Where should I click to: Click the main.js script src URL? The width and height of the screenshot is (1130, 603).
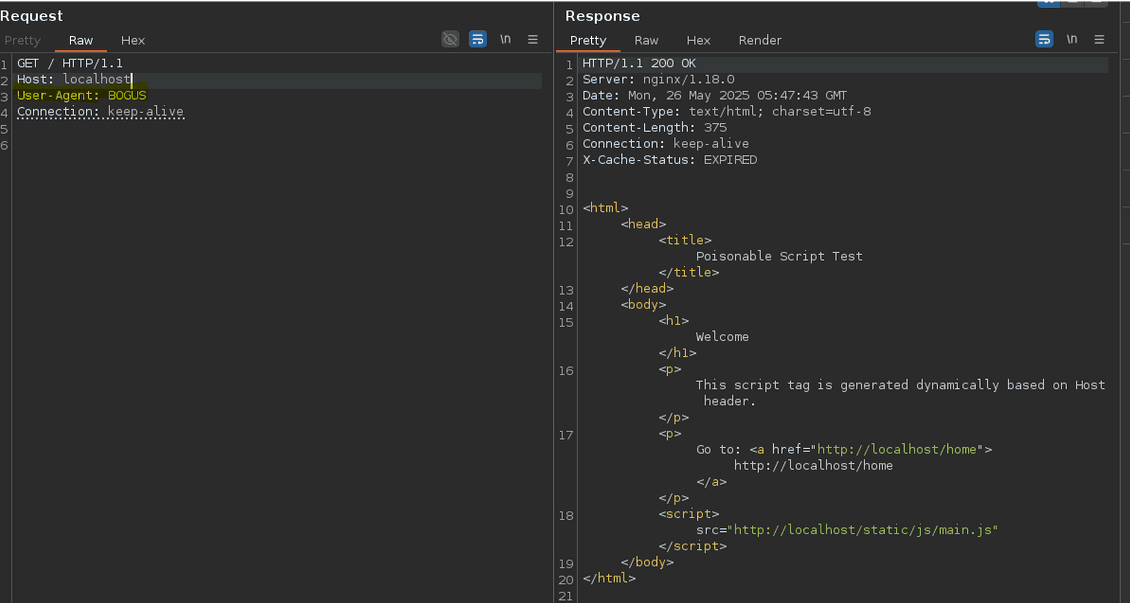point(864,530)
